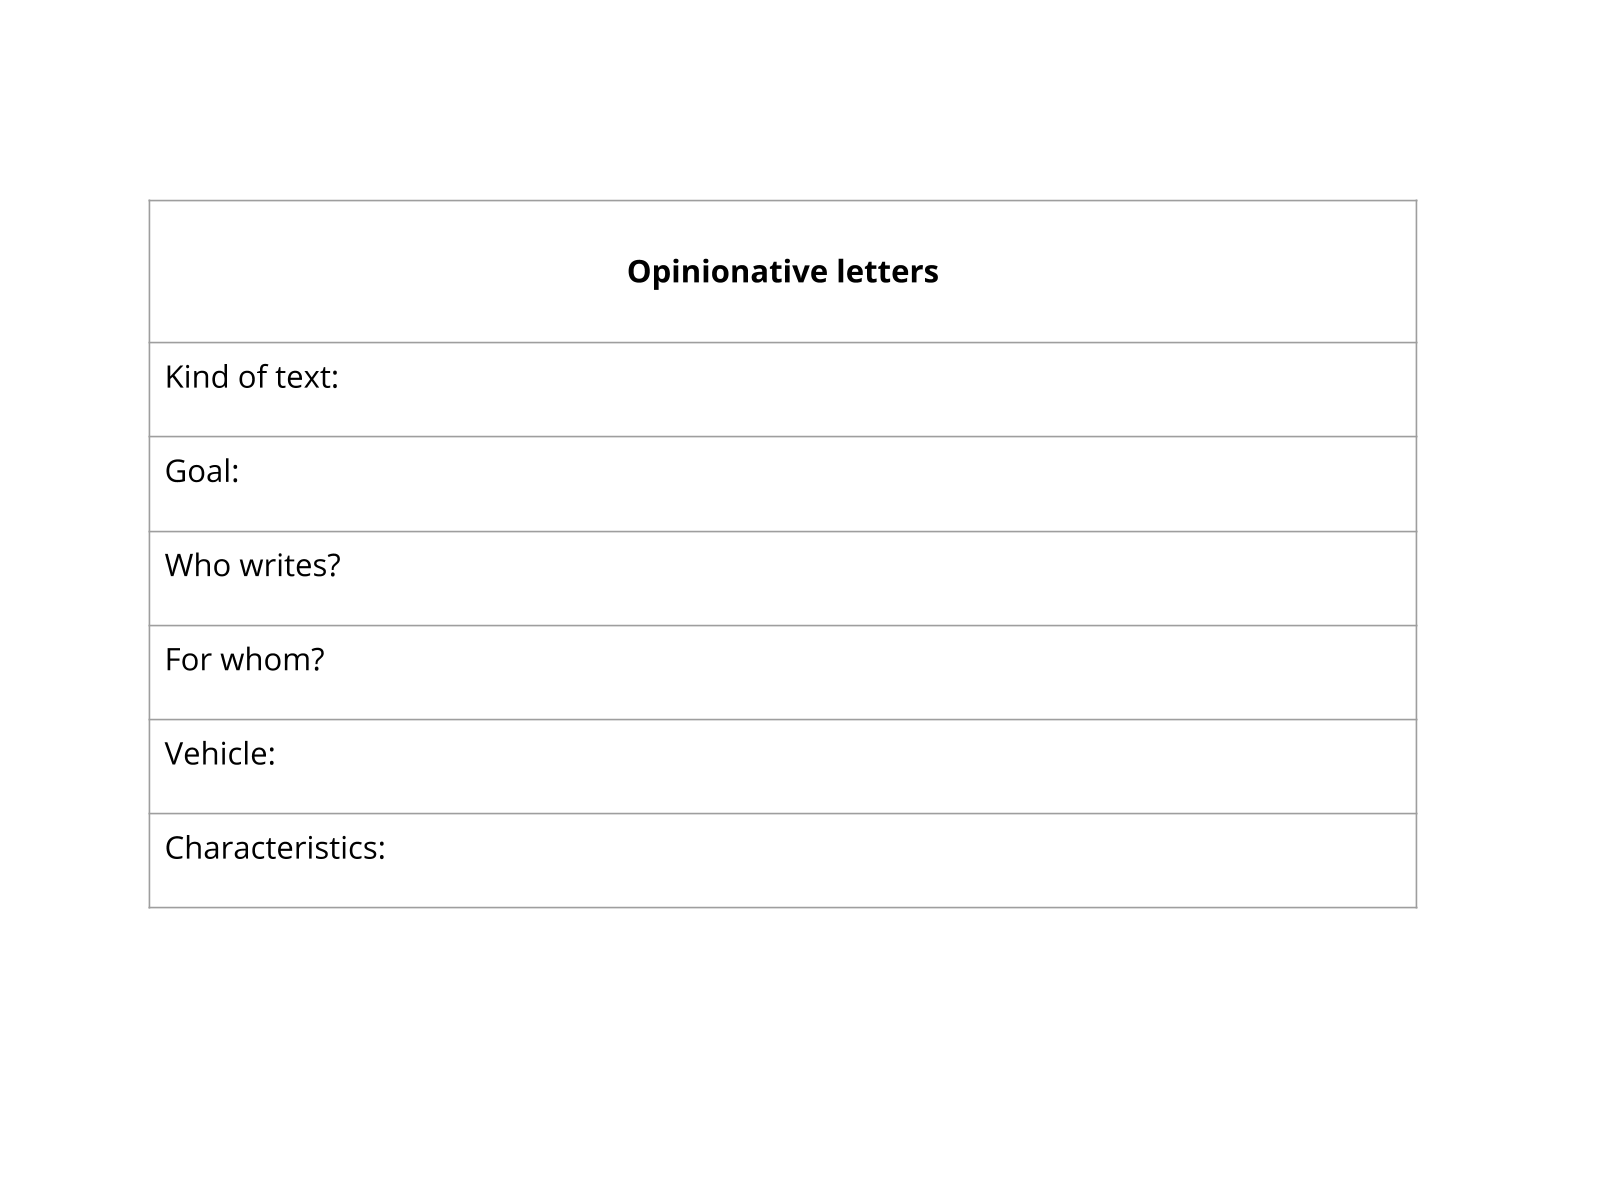The height and width of the screenshot is (1200, 1600).
Task: Click the "Goal:" label
Action: [x=201, y=471]
